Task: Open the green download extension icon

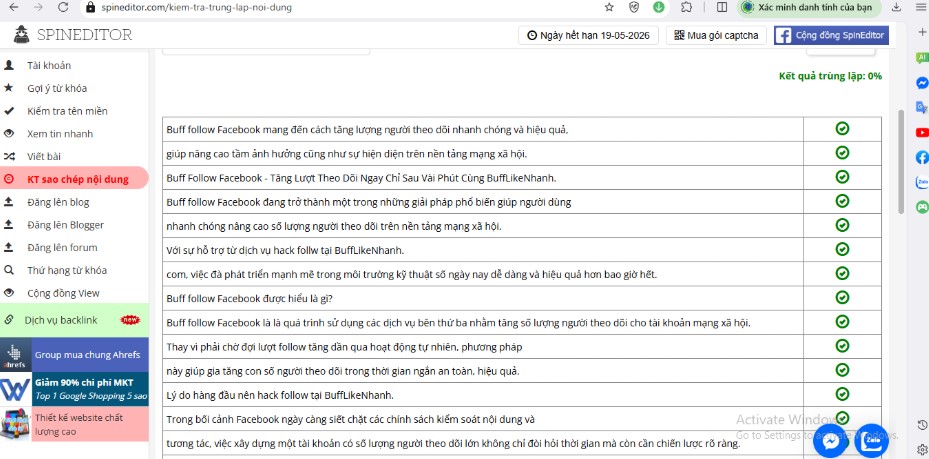Action: (659, 7)
